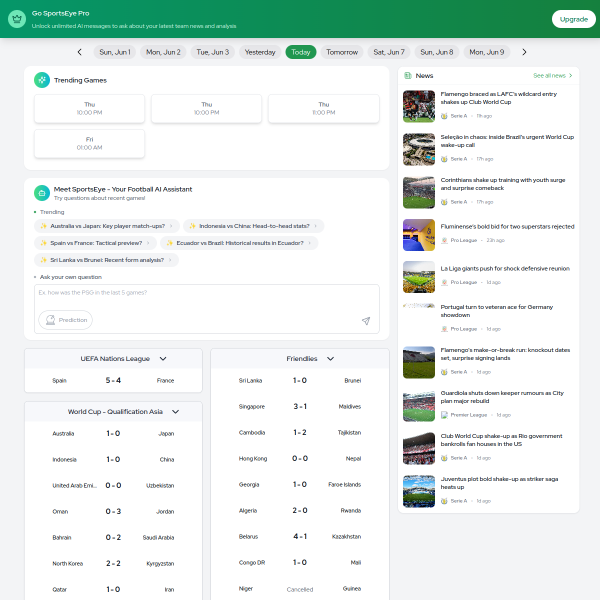Open the Georgia 1-0 Faroe Islands match
The height and width of the screenshot is (600, 600).
click(x=300, y=484)
